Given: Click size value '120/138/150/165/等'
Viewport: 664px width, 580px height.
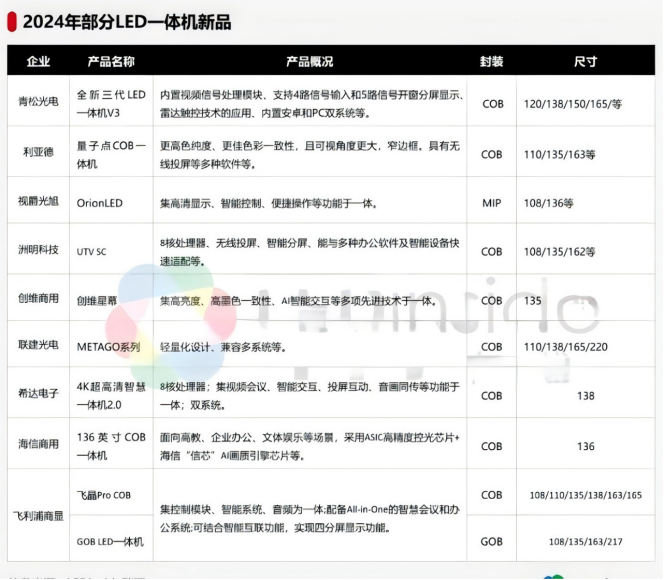Looking at the screenshot, I should point(573,104).
